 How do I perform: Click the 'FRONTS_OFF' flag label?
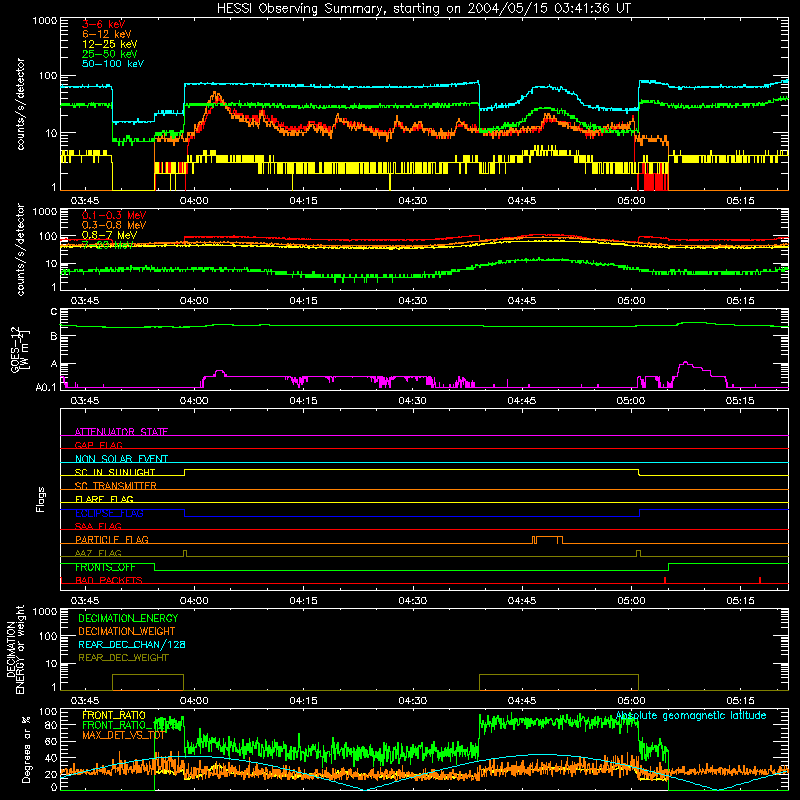(105, 567)
